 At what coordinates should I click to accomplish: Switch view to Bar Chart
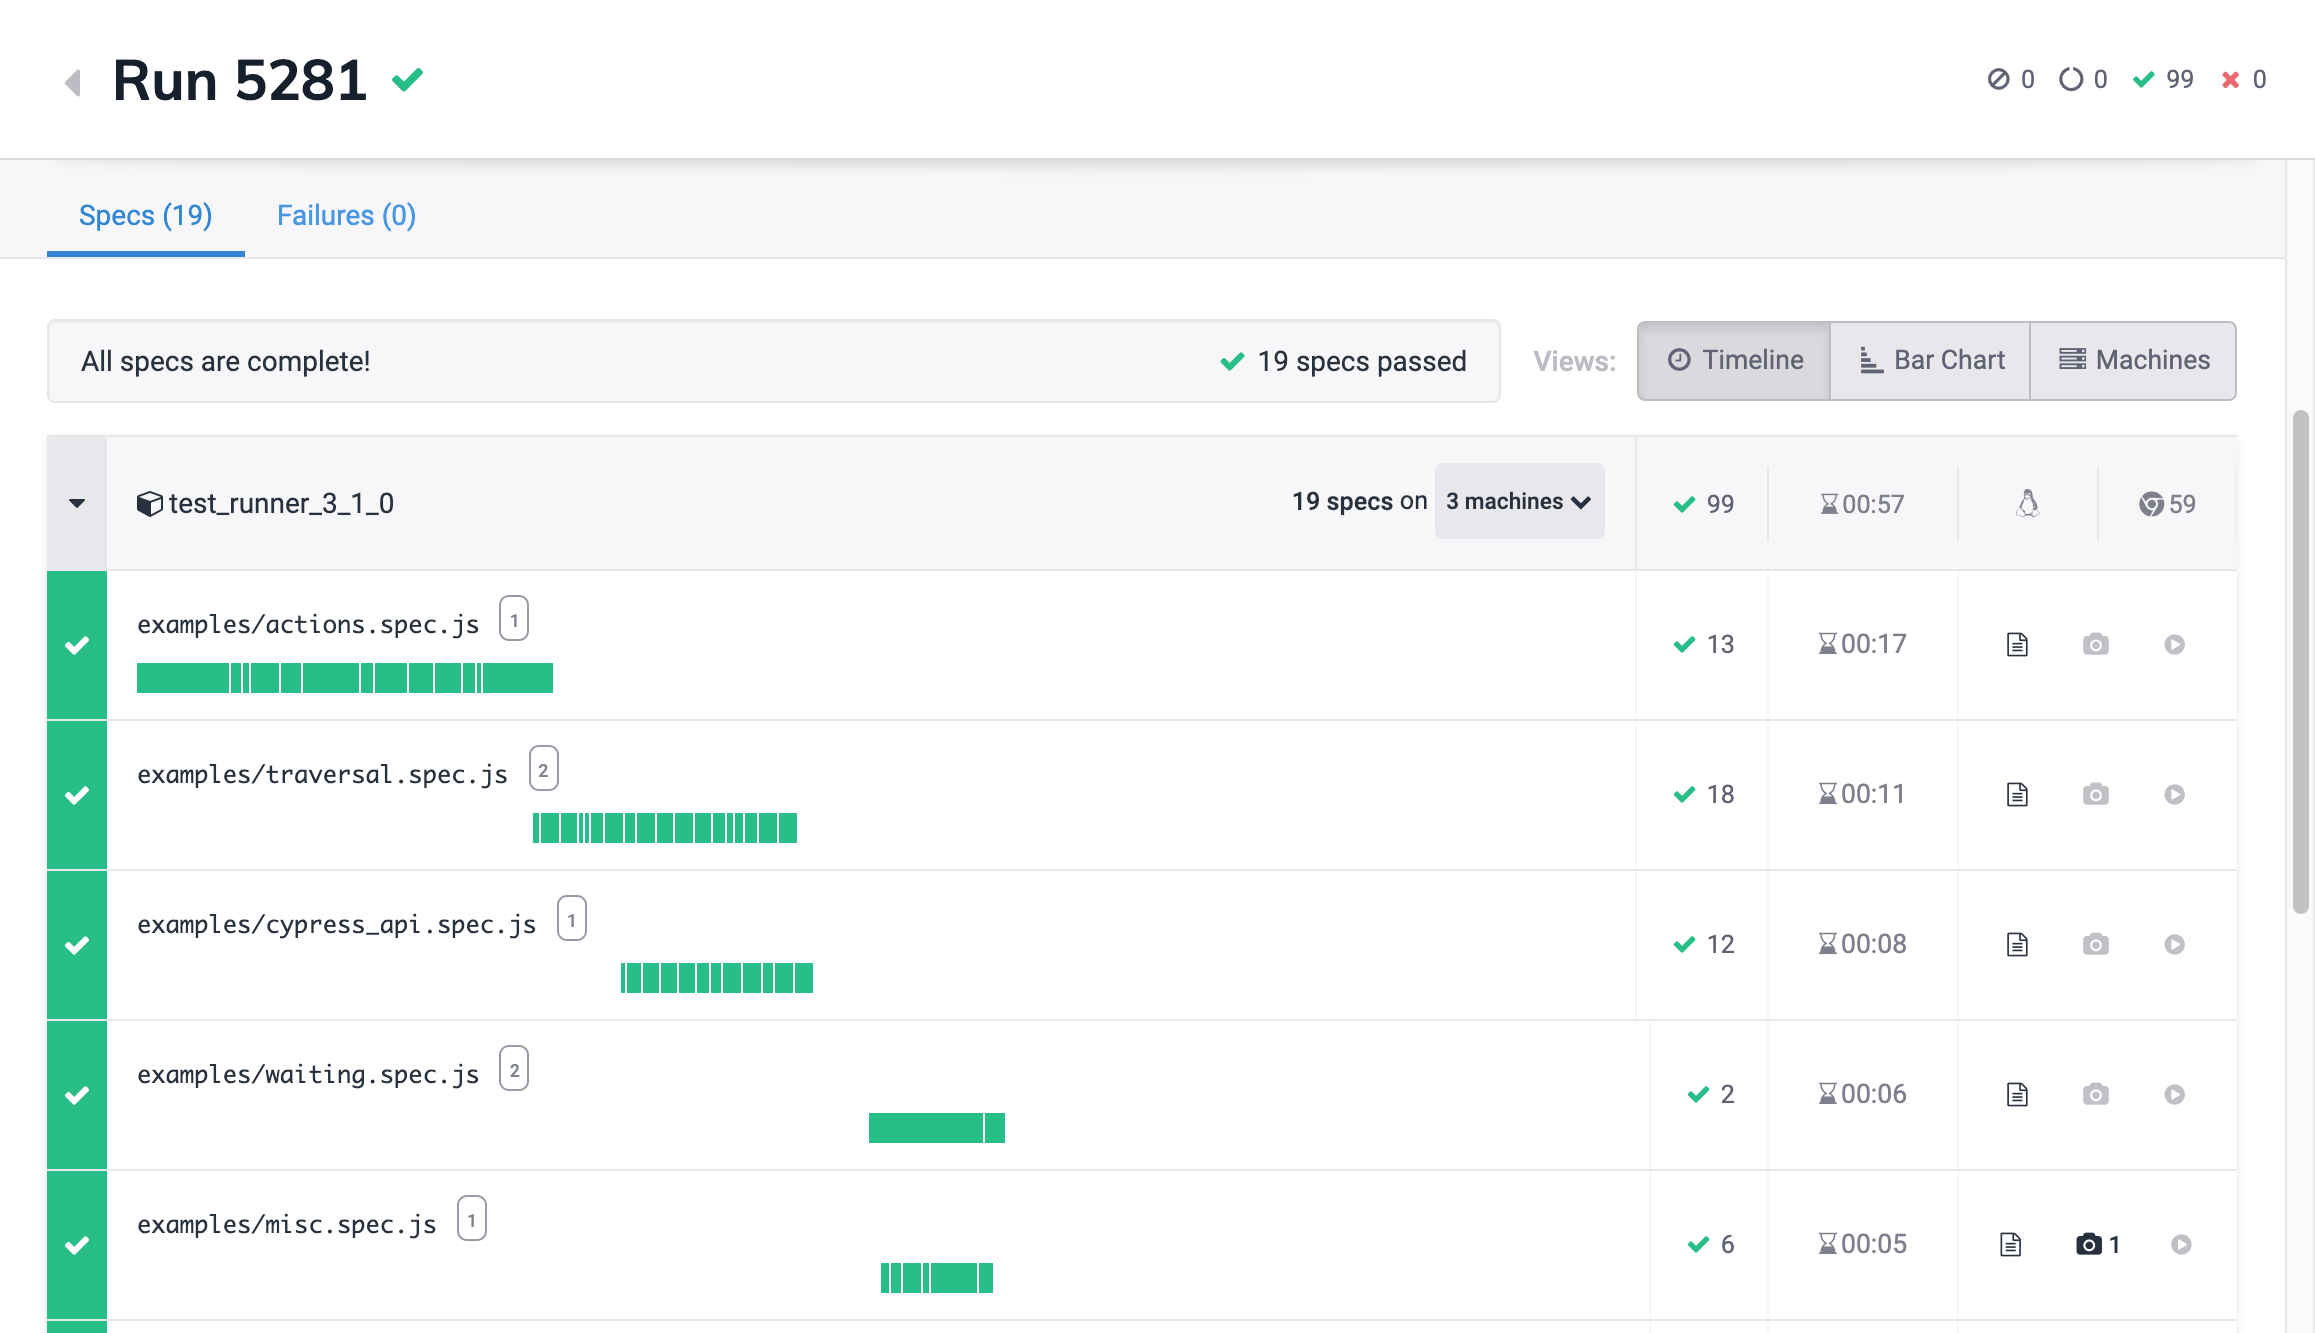point(1930,360)
